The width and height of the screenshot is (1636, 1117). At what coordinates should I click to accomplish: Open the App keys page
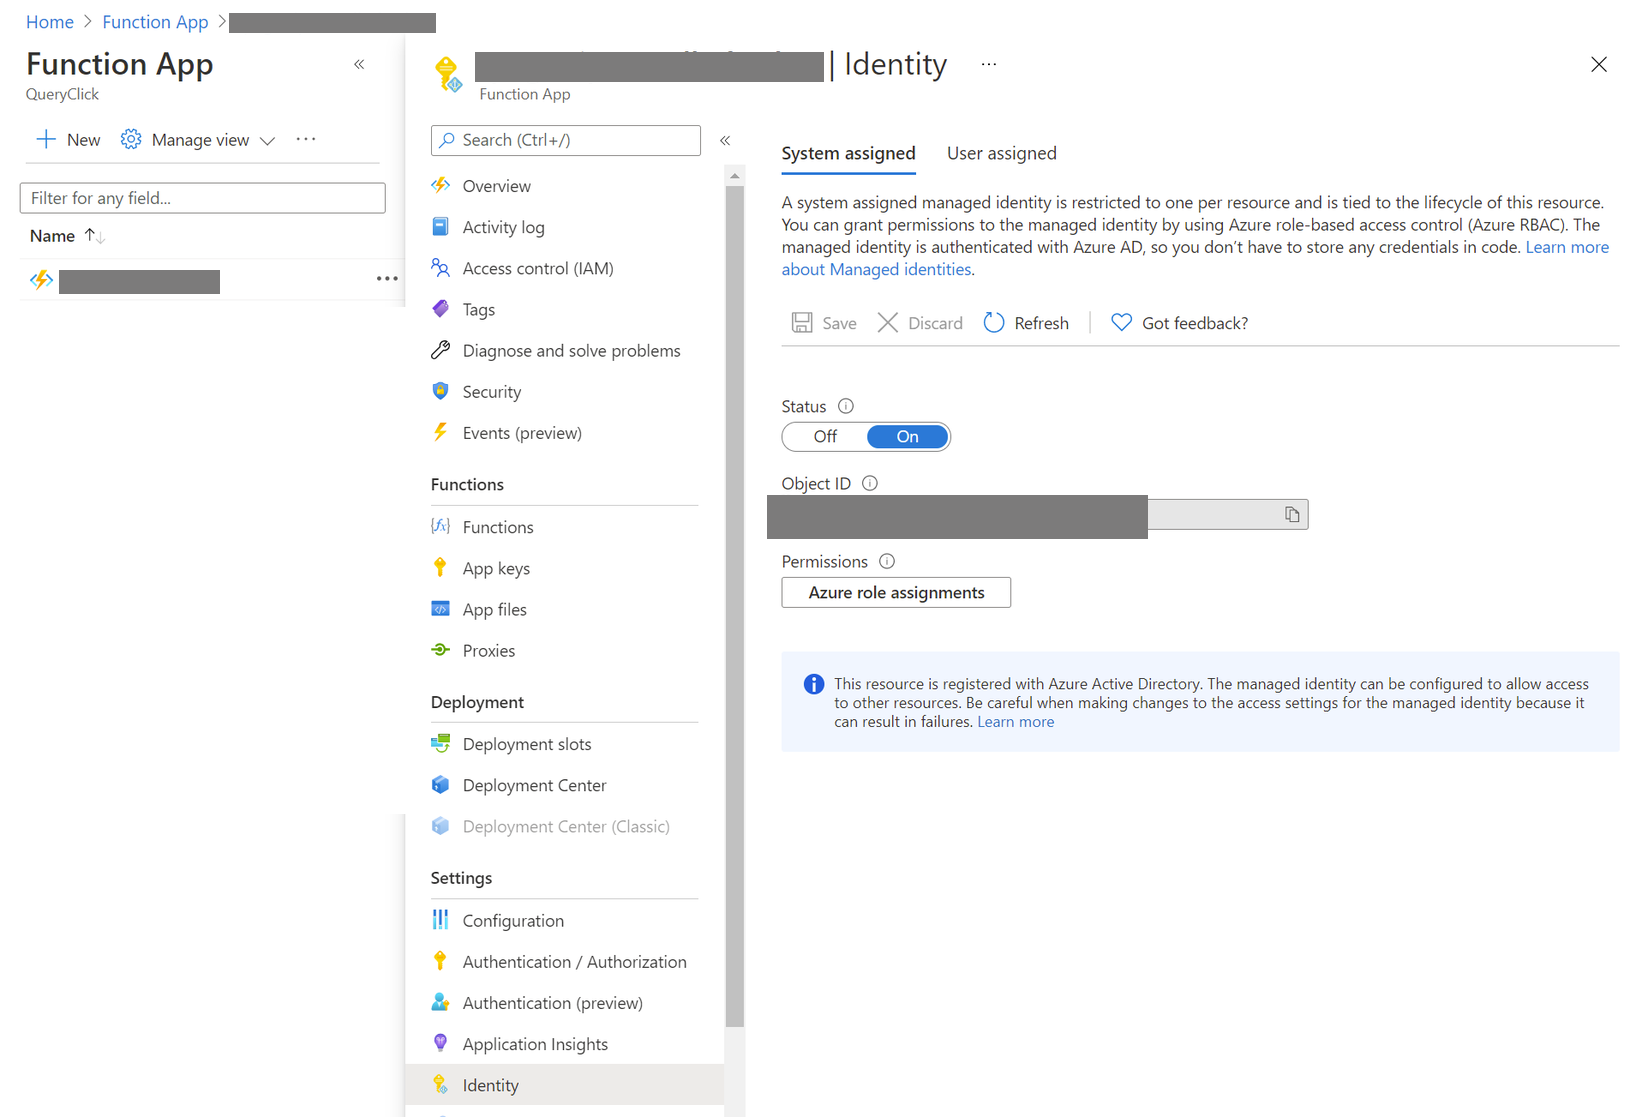[496, 568]
